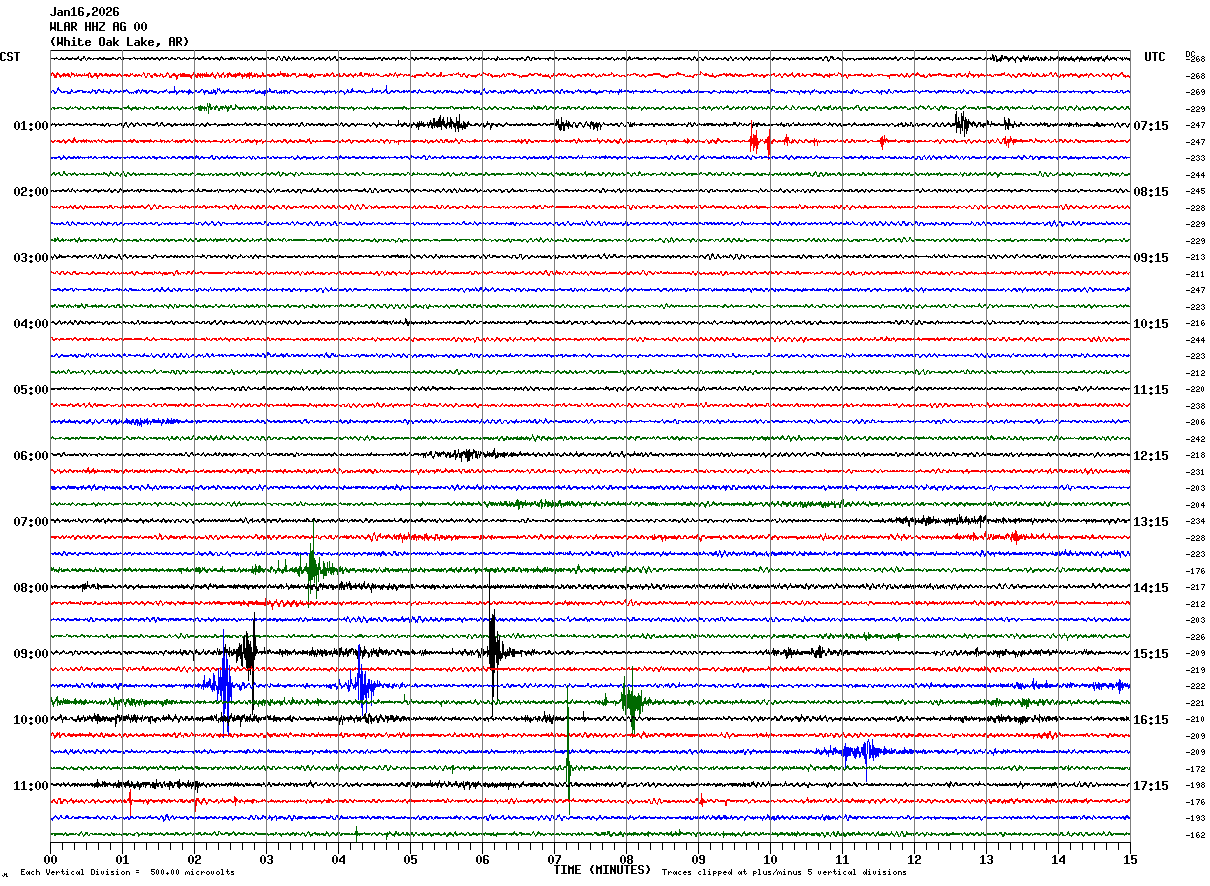The image size is (1210, 886).
Task: Select minute 05 tick on bottom axis
Action: click(410, 859)
